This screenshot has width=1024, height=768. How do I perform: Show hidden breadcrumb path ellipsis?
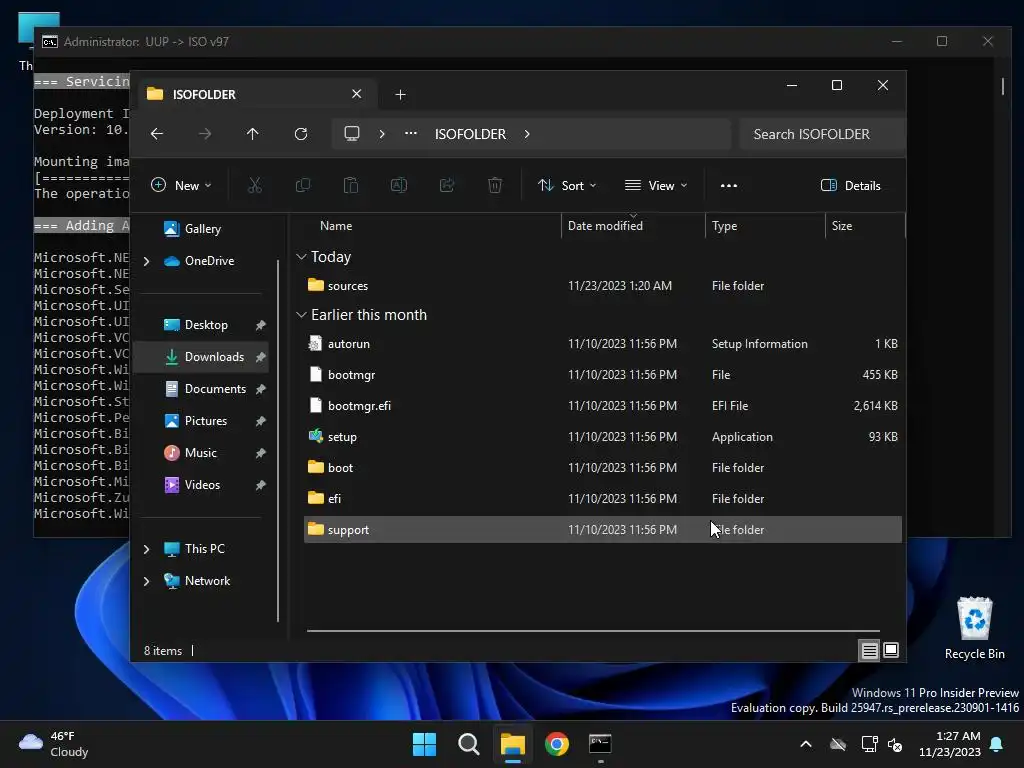(x=410, y=134)
